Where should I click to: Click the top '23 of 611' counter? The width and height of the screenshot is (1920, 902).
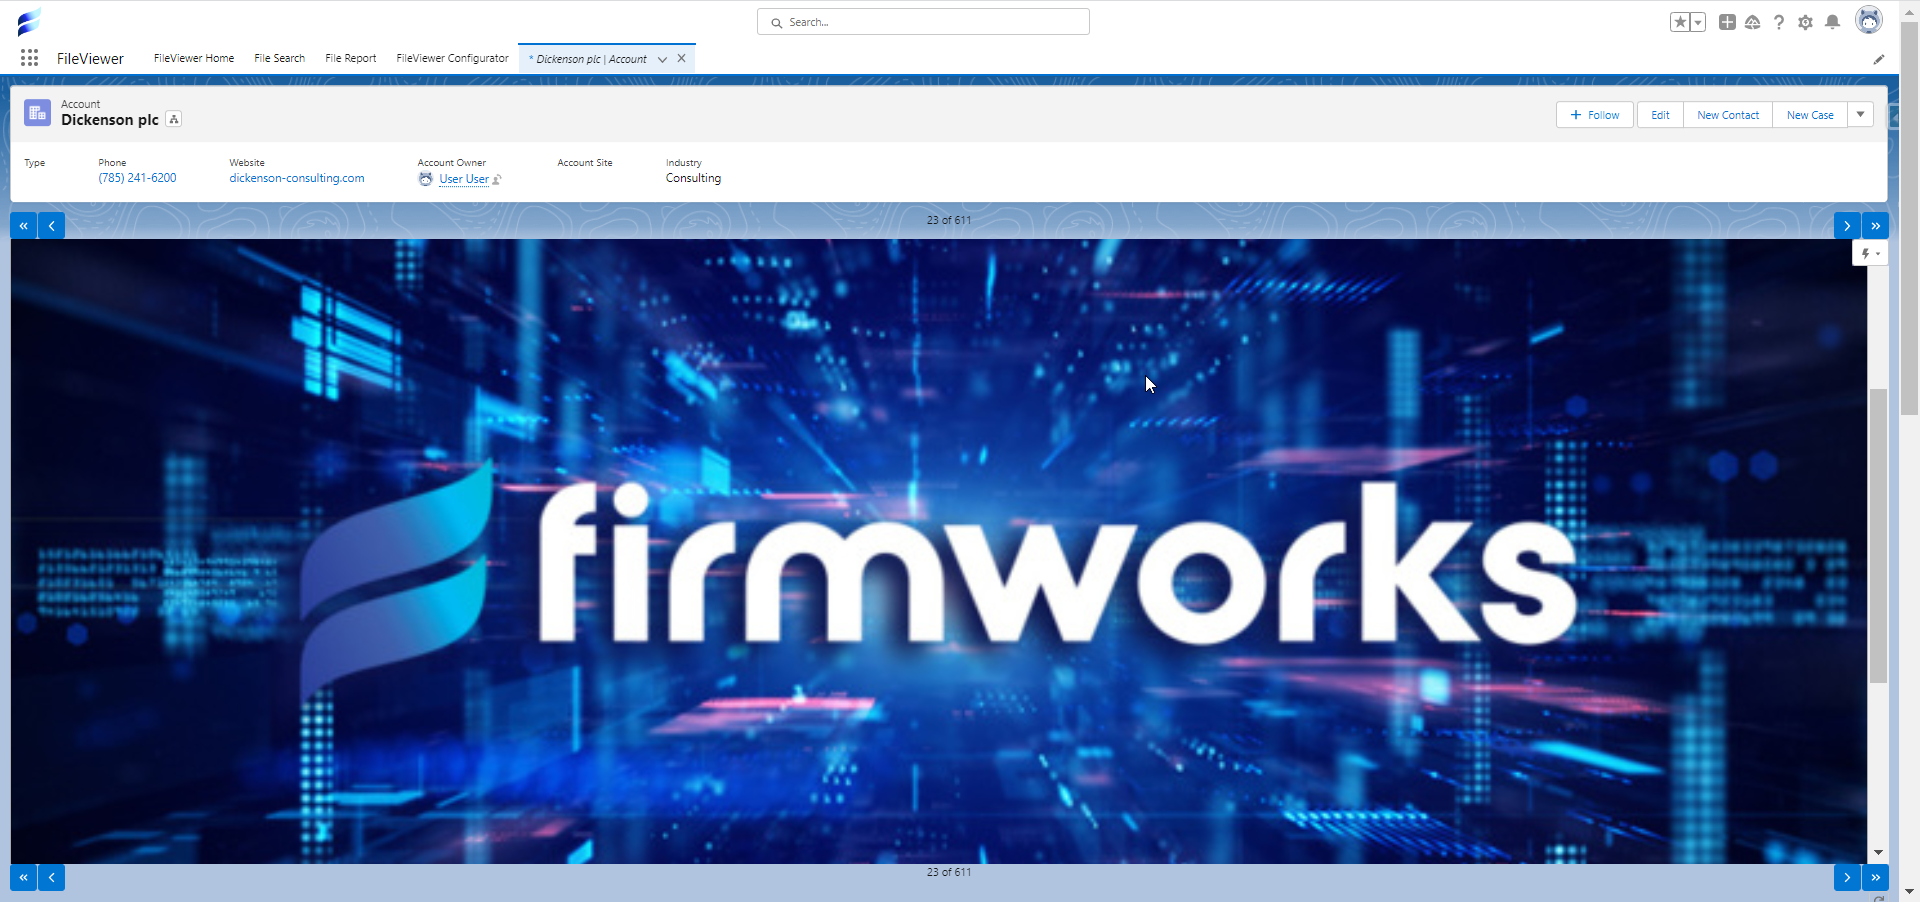[x=948, y=220]
